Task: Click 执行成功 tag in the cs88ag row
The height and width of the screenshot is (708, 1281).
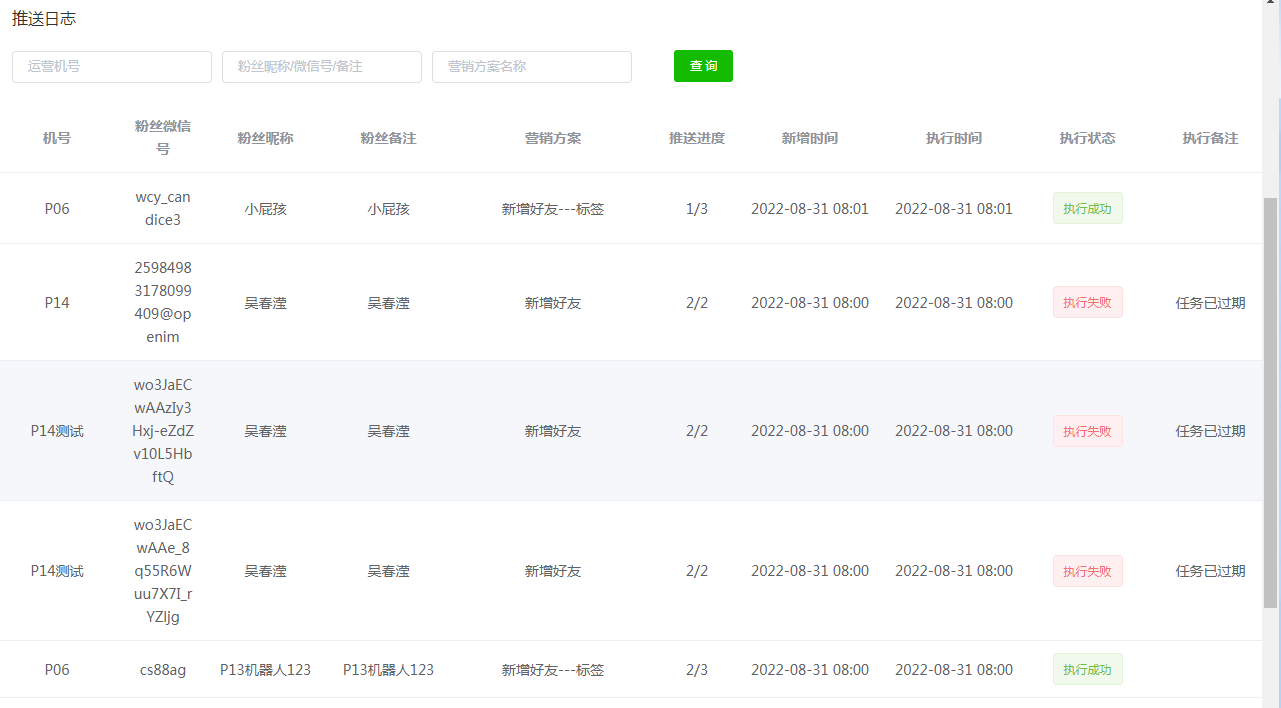Action: click(1087, 670)
